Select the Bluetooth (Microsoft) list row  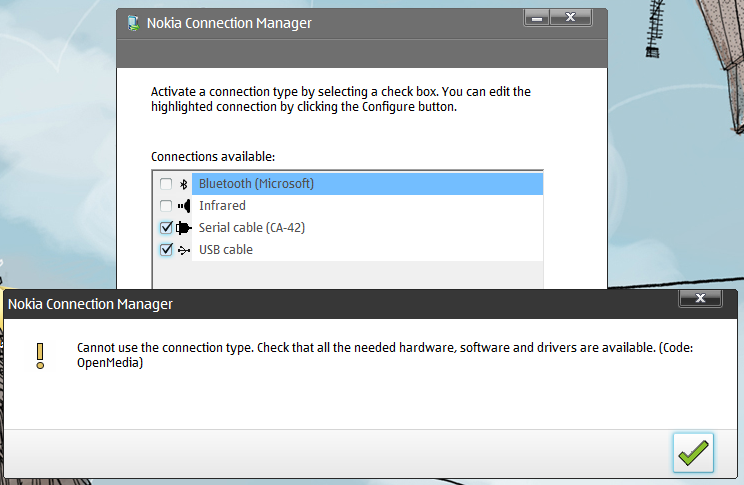(x=367, y=184)
